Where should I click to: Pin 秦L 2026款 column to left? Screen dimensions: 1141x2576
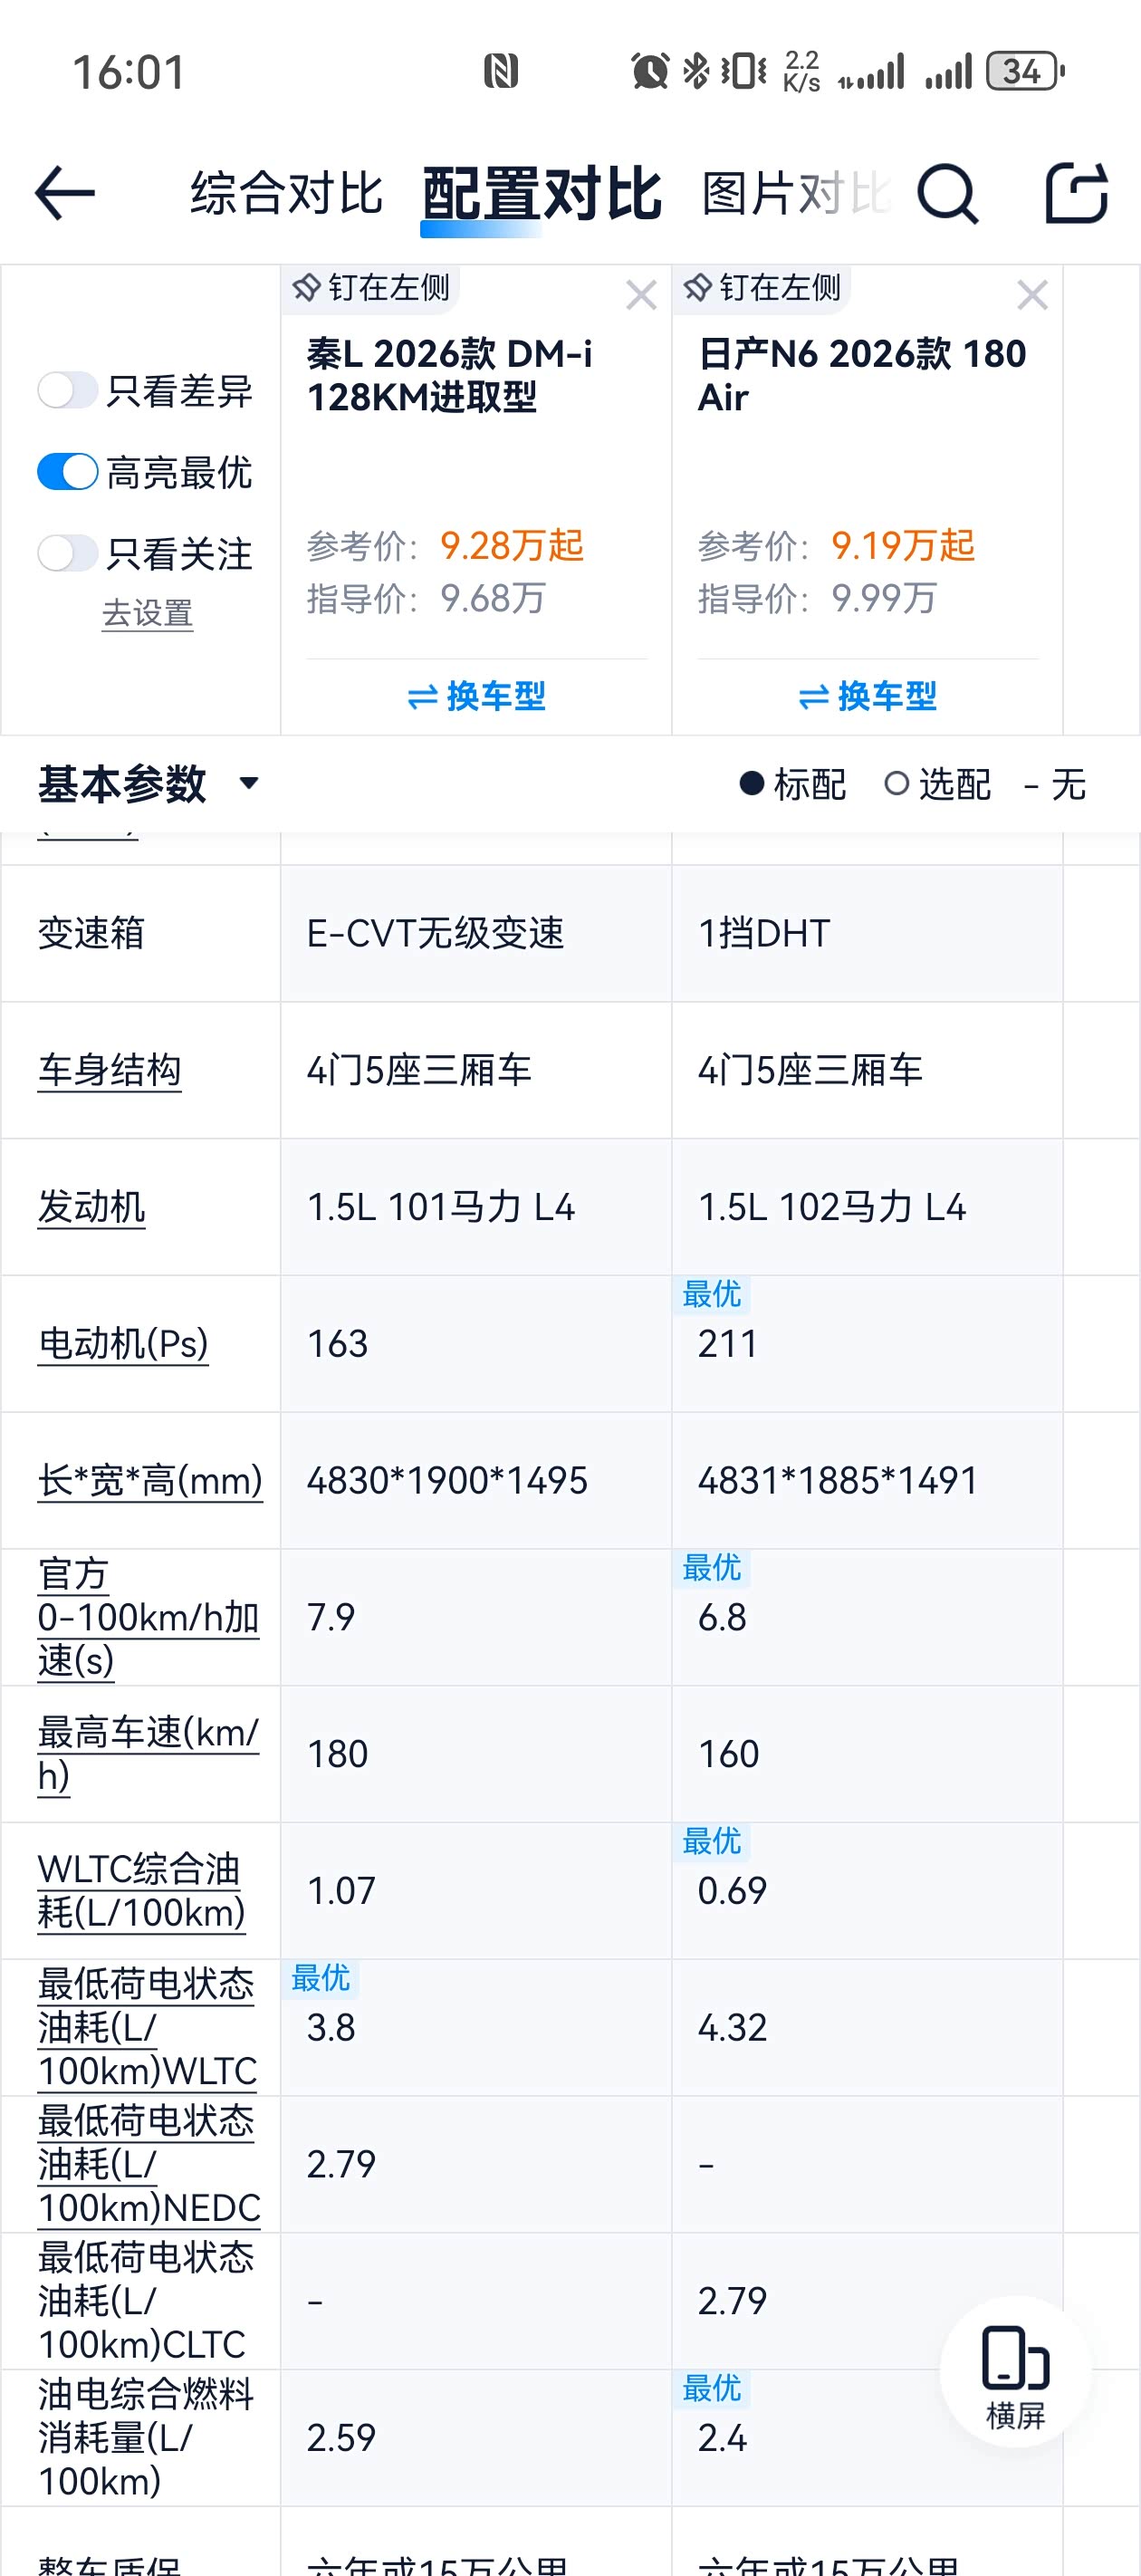(372, 288)
